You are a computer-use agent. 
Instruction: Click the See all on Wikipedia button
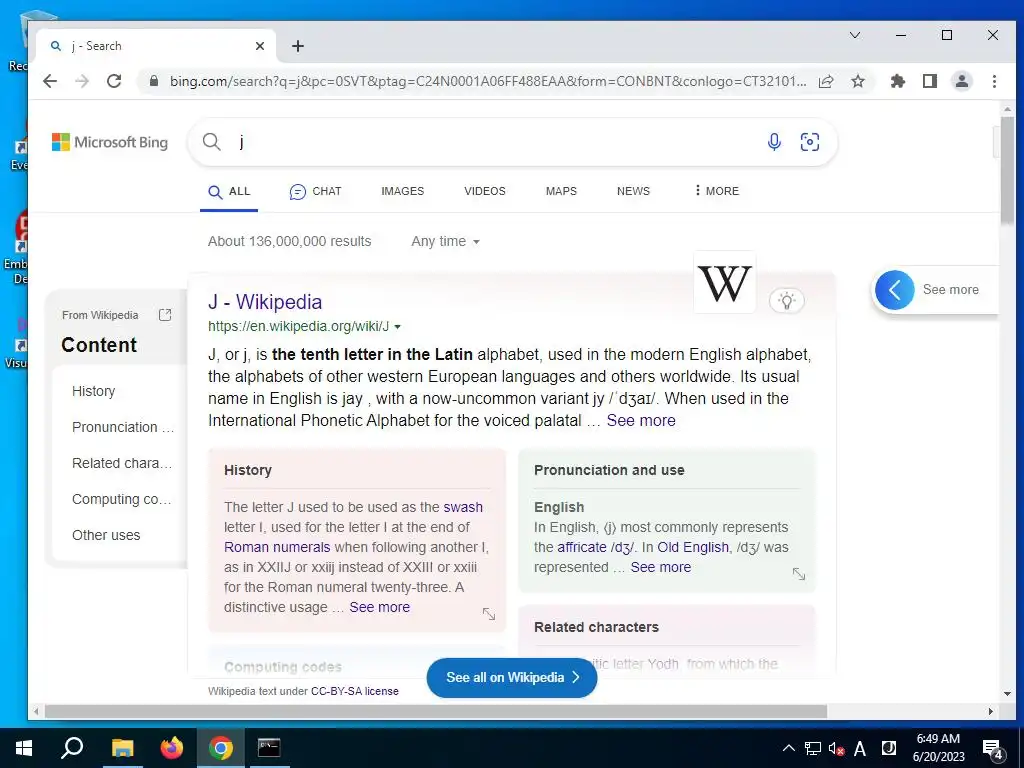(511, 677)
